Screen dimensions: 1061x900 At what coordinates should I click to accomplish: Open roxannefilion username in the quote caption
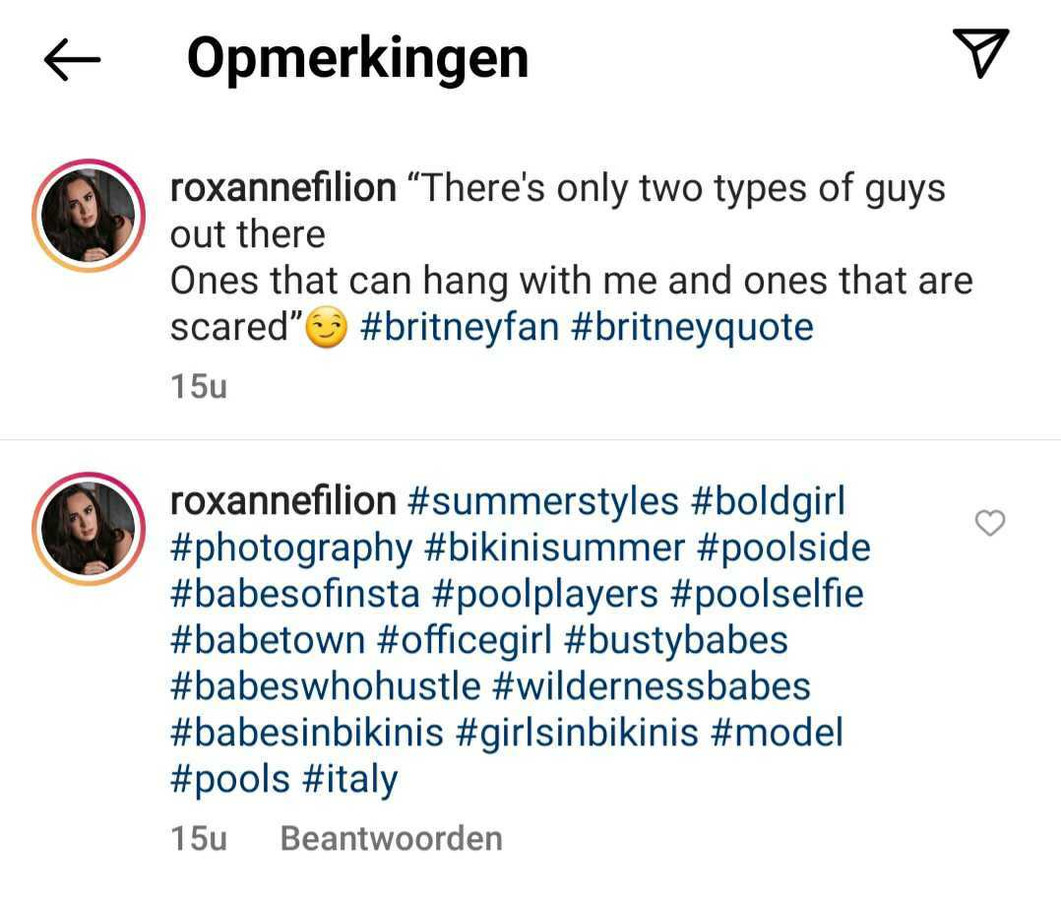click(283, 188)
